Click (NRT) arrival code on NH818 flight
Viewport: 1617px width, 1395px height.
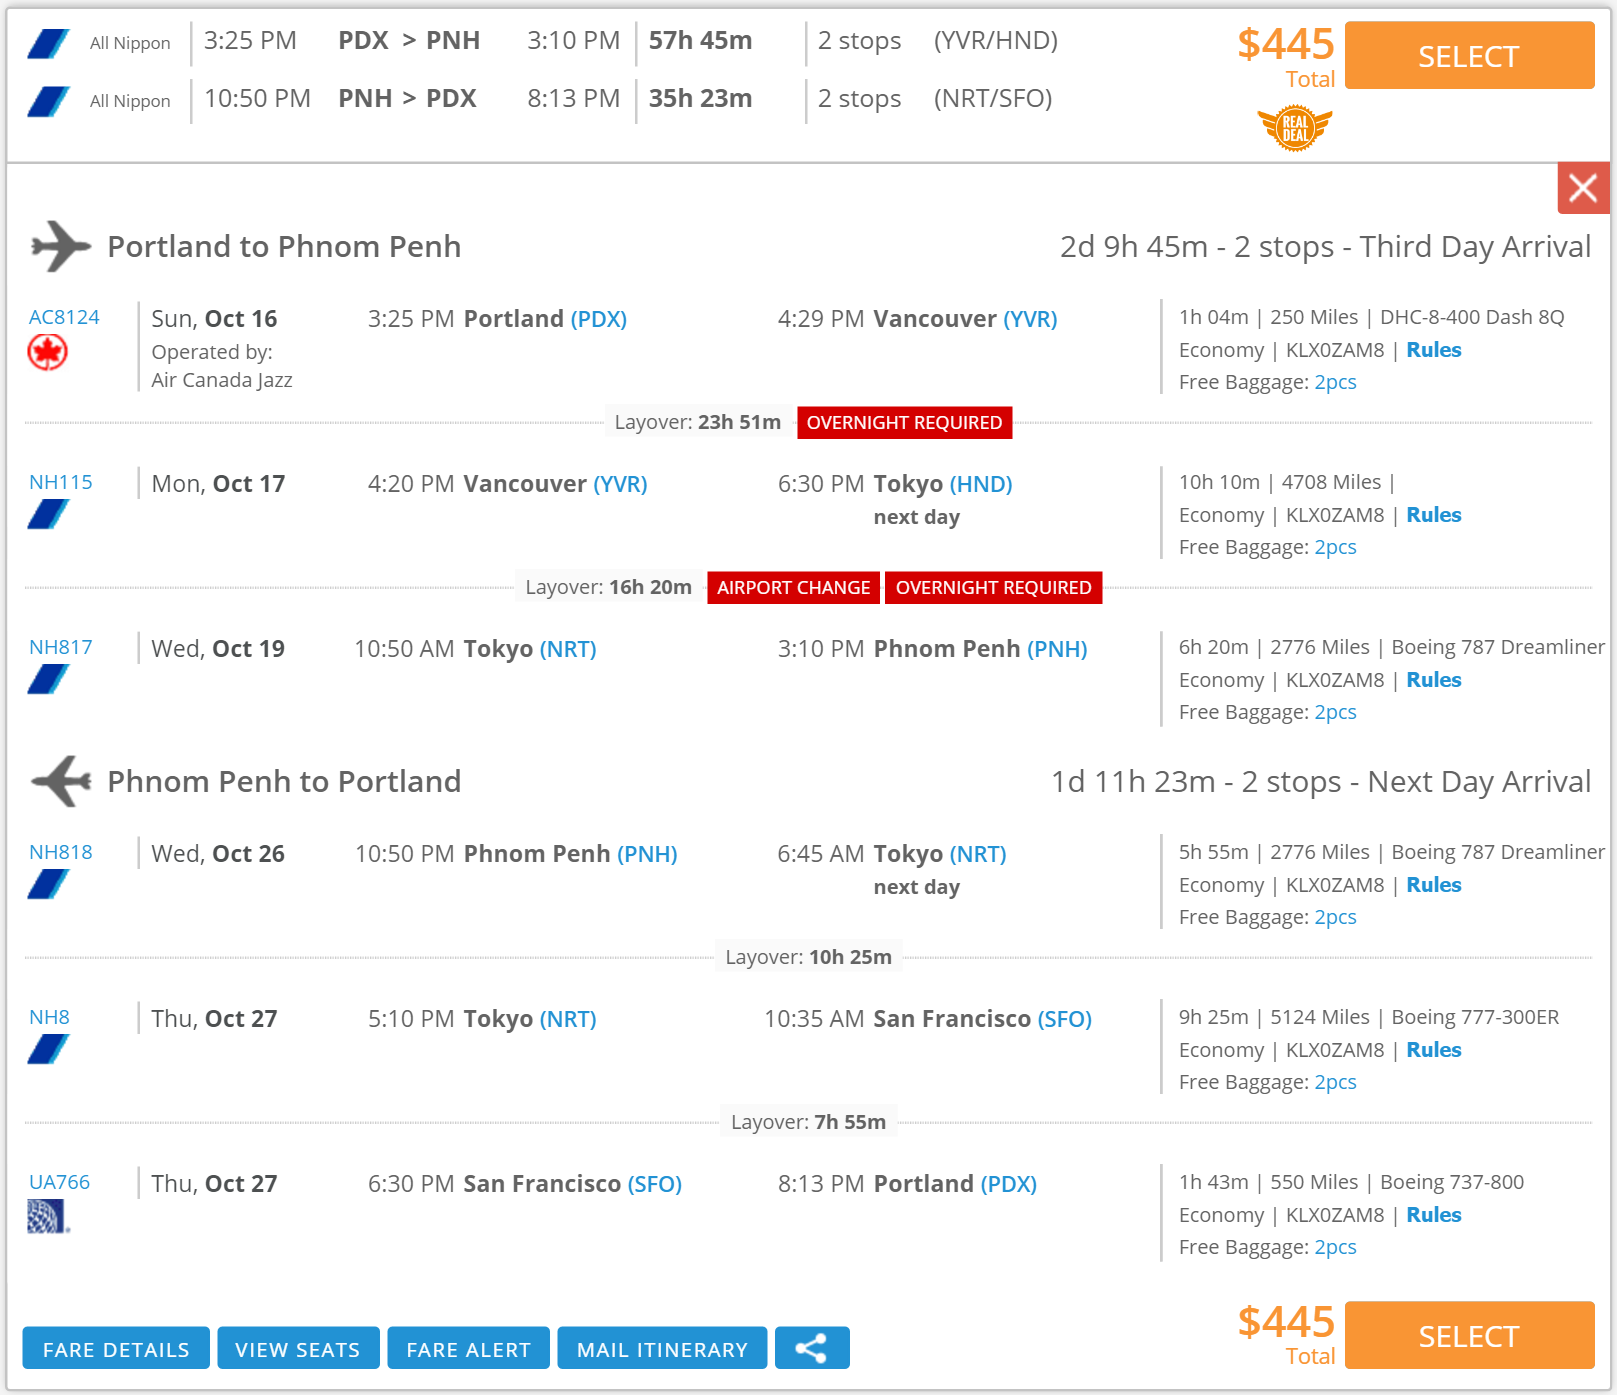[x=978, y=854]
